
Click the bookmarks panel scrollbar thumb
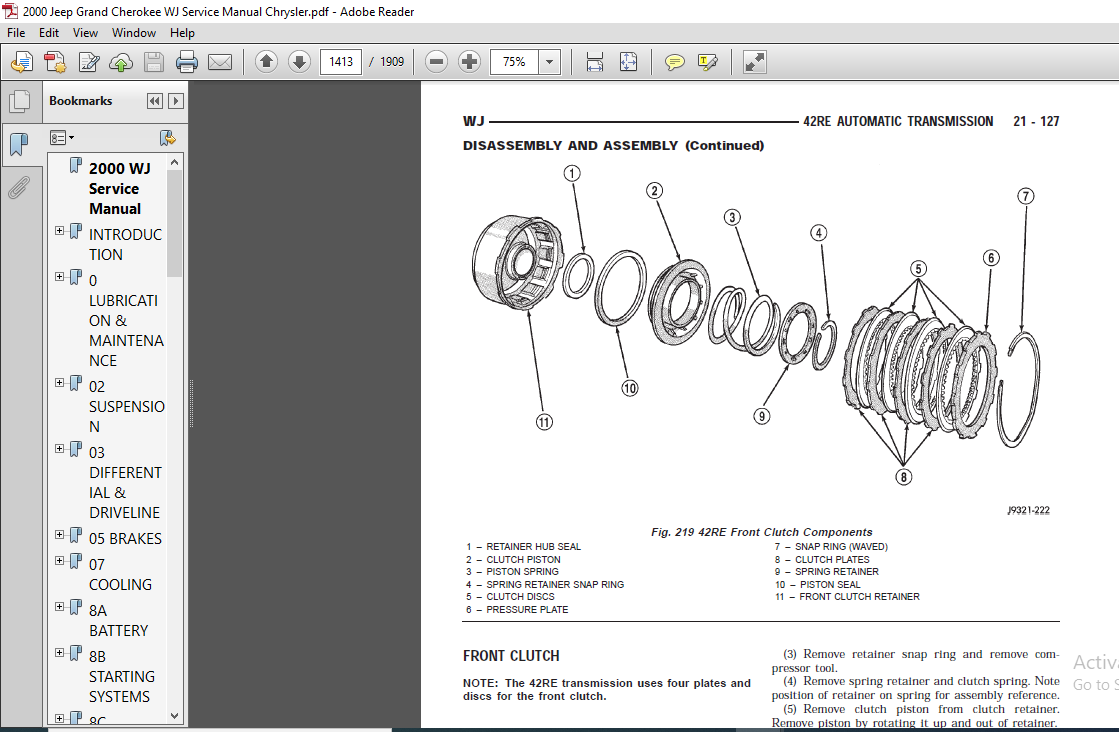click(x=174, y=223)
